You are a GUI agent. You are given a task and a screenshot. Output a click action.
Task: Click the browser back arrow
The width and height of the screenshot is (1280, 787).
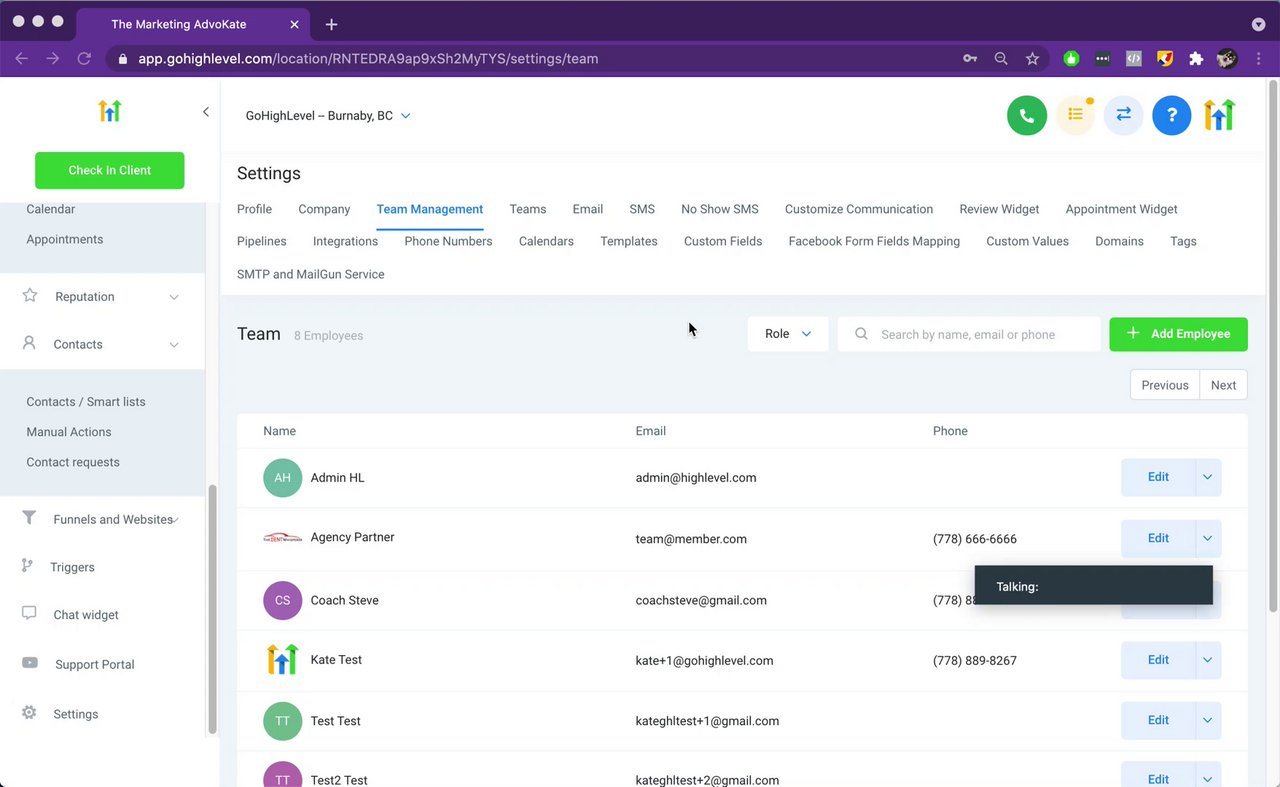22,59
